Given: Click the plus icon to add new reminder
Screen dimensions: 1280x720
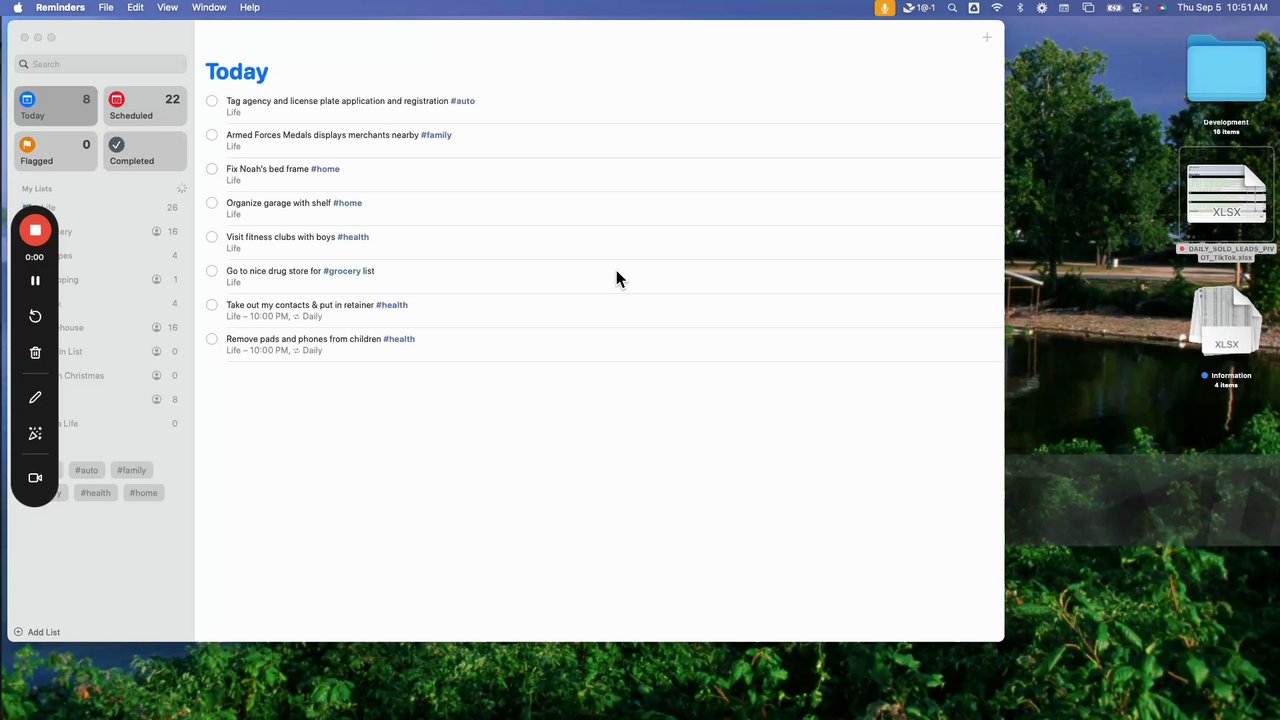Looking at the screenshot, I should tap(987, 38).
